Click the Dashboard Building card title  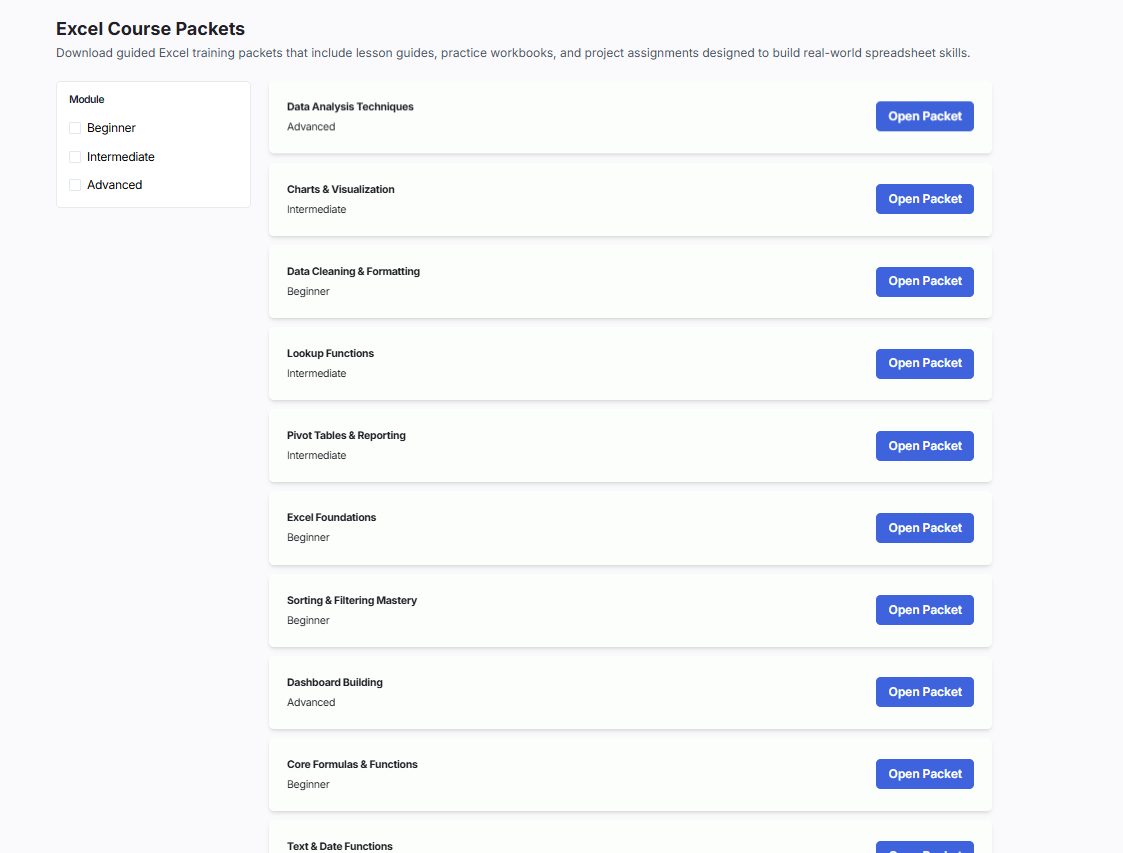pyautogui.click(x=334, y=682)
